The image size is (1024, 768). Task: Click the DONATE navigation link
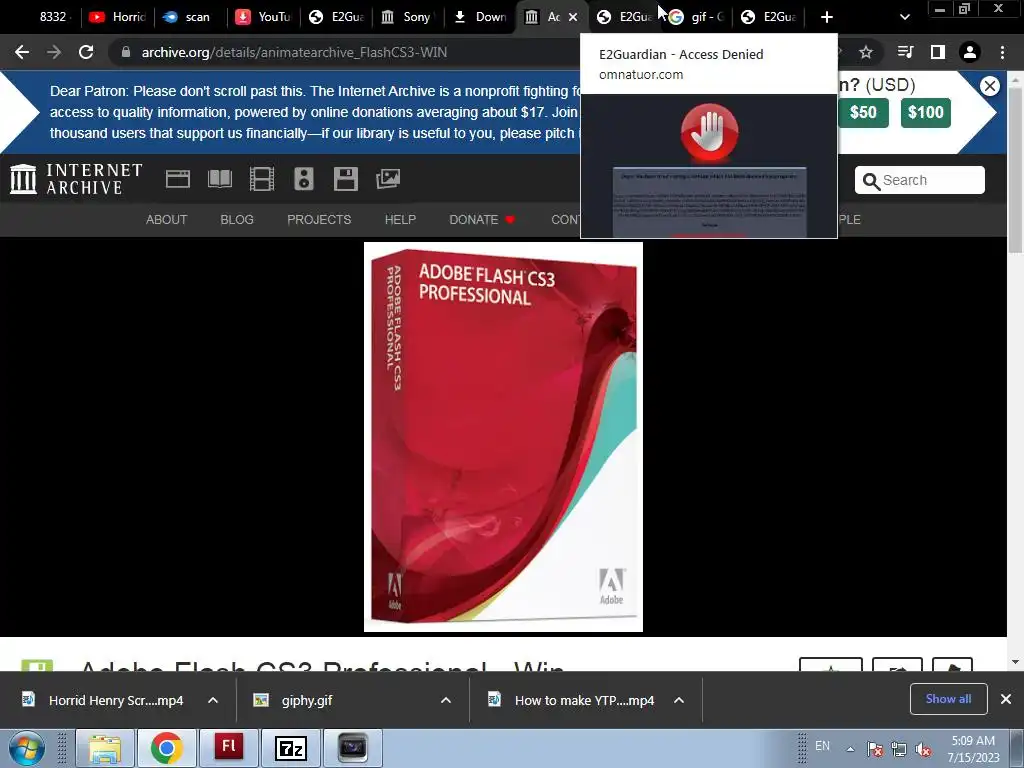482,219
